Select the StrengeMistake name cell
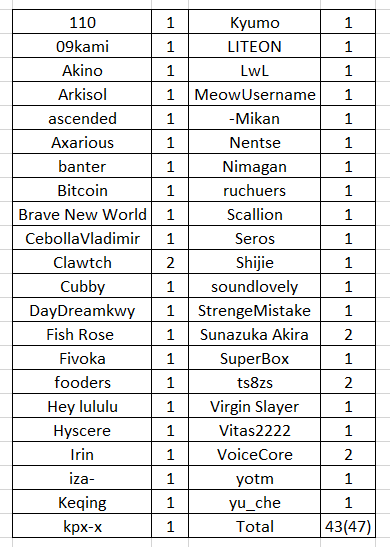This screenshot has height=547, width=390. 254,310
